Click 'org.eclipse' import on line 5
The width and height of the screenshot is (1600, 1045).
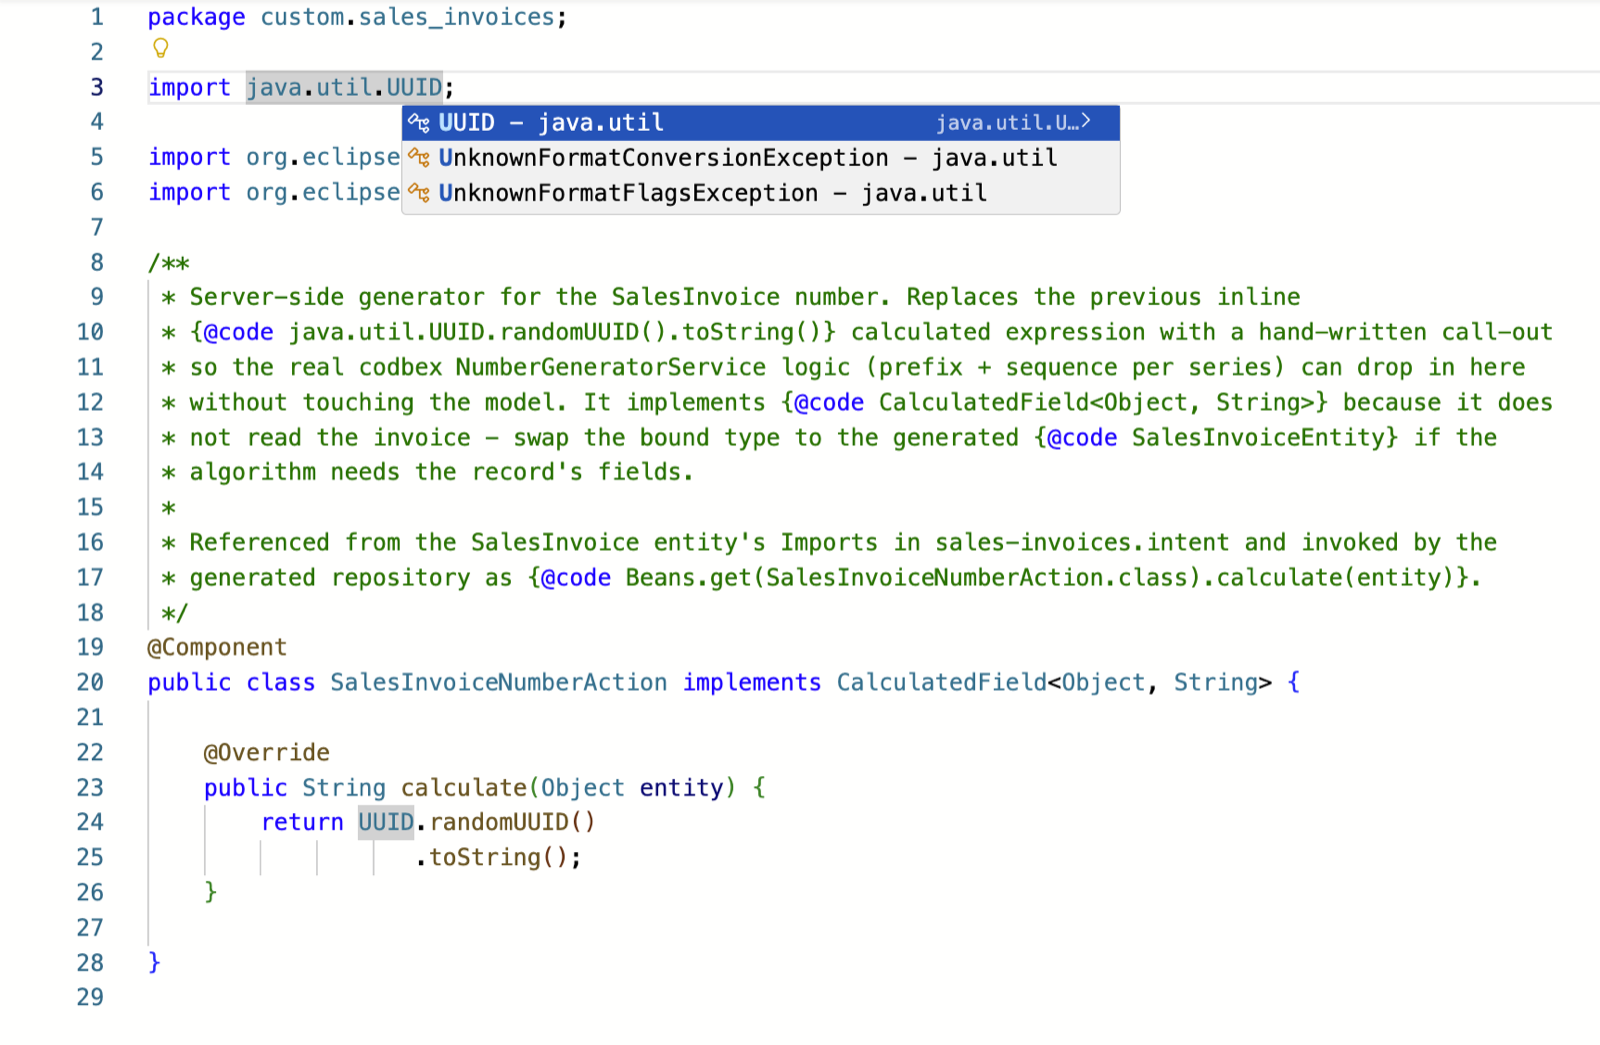point(323,157)
